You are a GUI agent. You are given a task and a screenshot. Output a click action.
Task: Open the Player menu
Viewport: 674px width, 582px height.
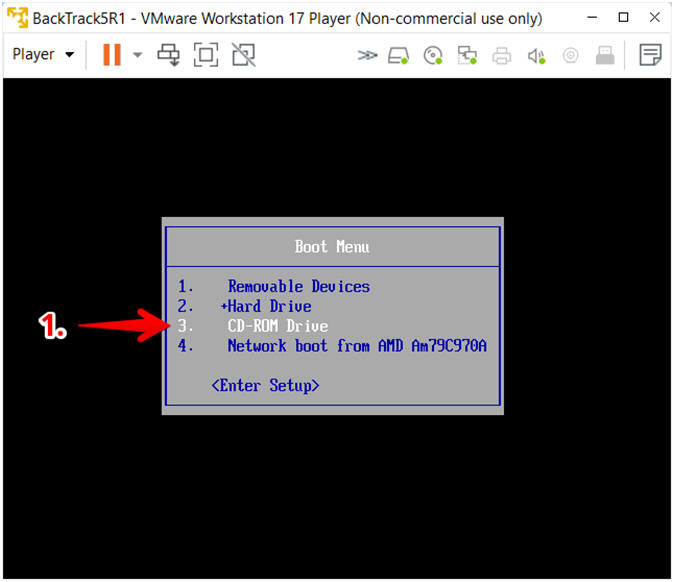coord(43,55)
